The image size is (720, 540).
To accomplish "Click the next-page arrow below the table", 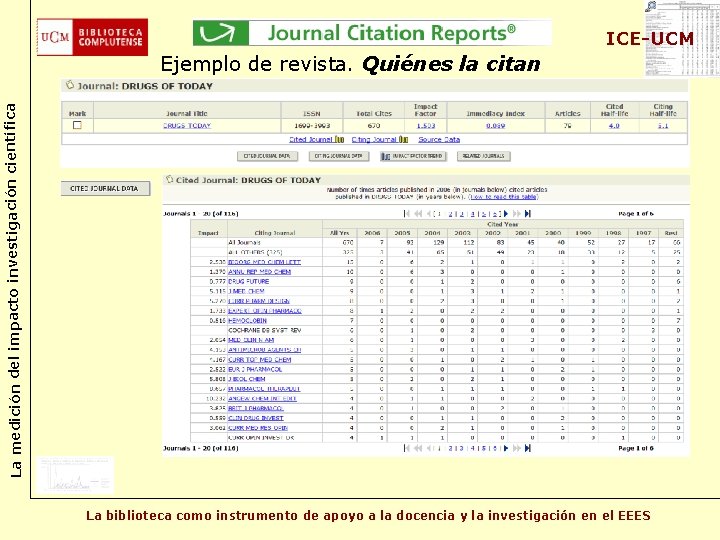I will coord(506,448).
